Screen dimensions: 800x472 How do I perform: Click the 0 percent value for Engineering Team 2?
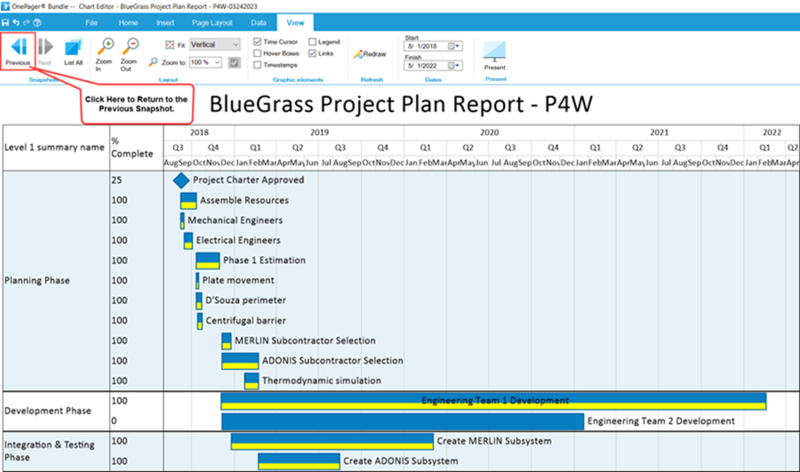coord(114,421)
